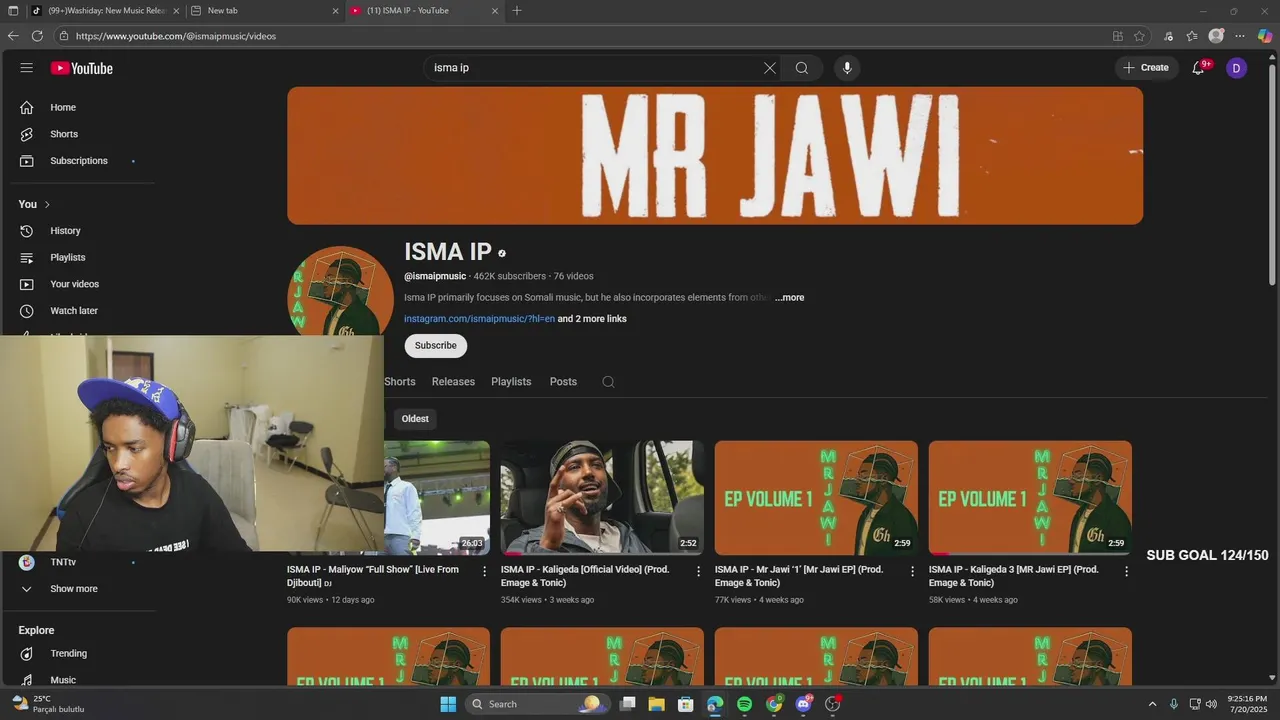The width and height of the screenshot is (1280, 720).
Task: Click the magnifier search button
Action: pos(802,68)
